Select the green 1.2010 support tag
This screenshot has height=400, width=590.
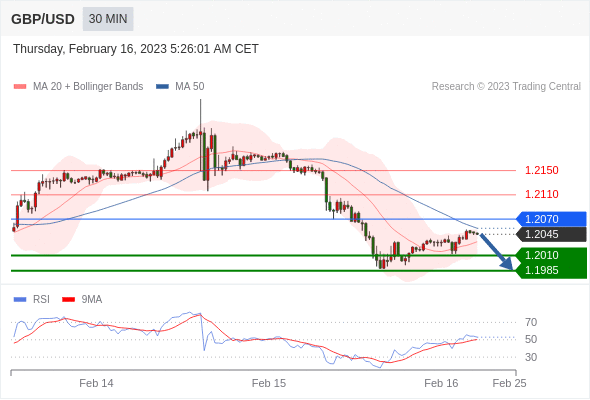pyautogui.click(x=551, y=255)
